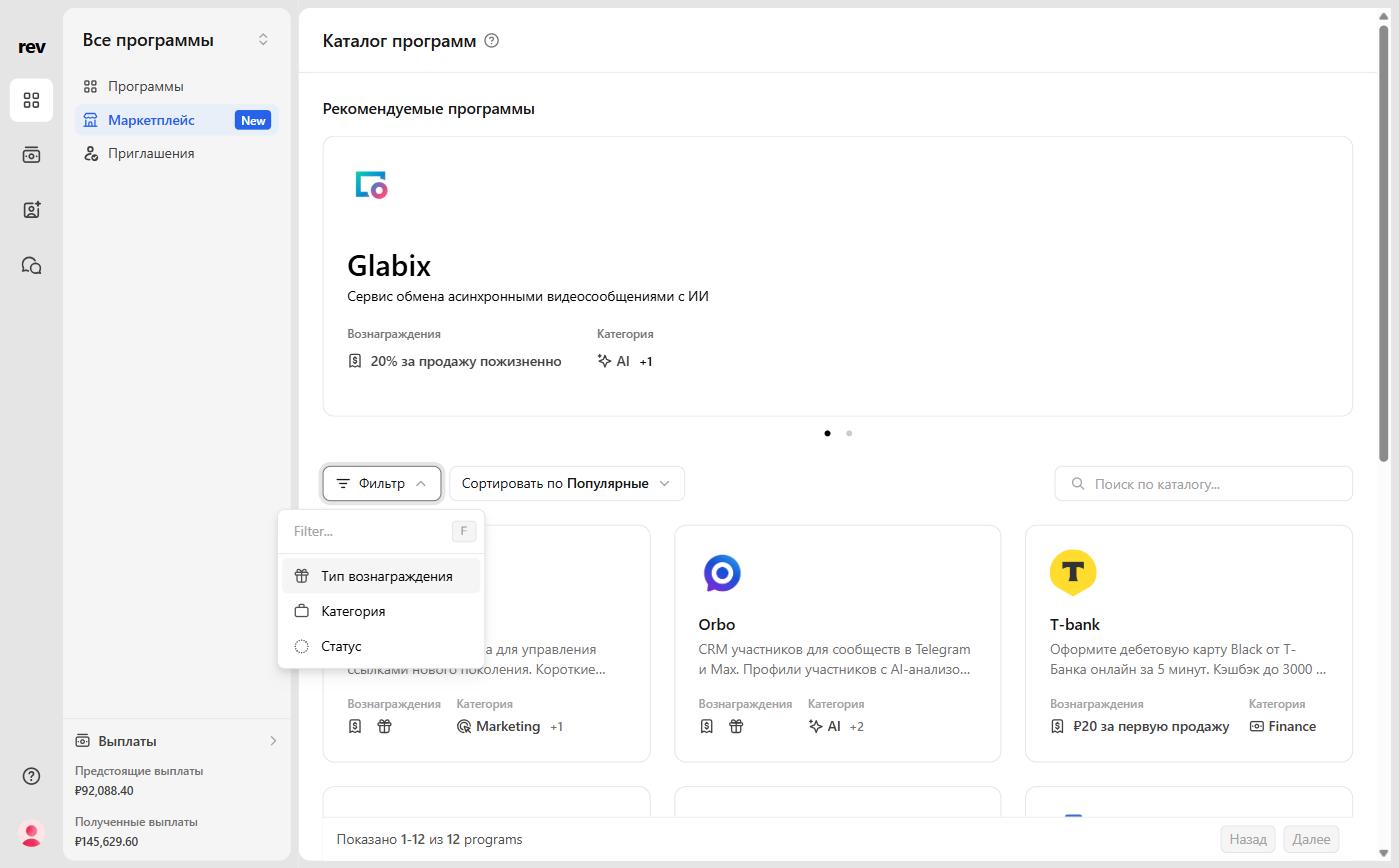Click the 20% за продажу пожизненно reward
This screenshot has width=1399, height=868.
466,361
